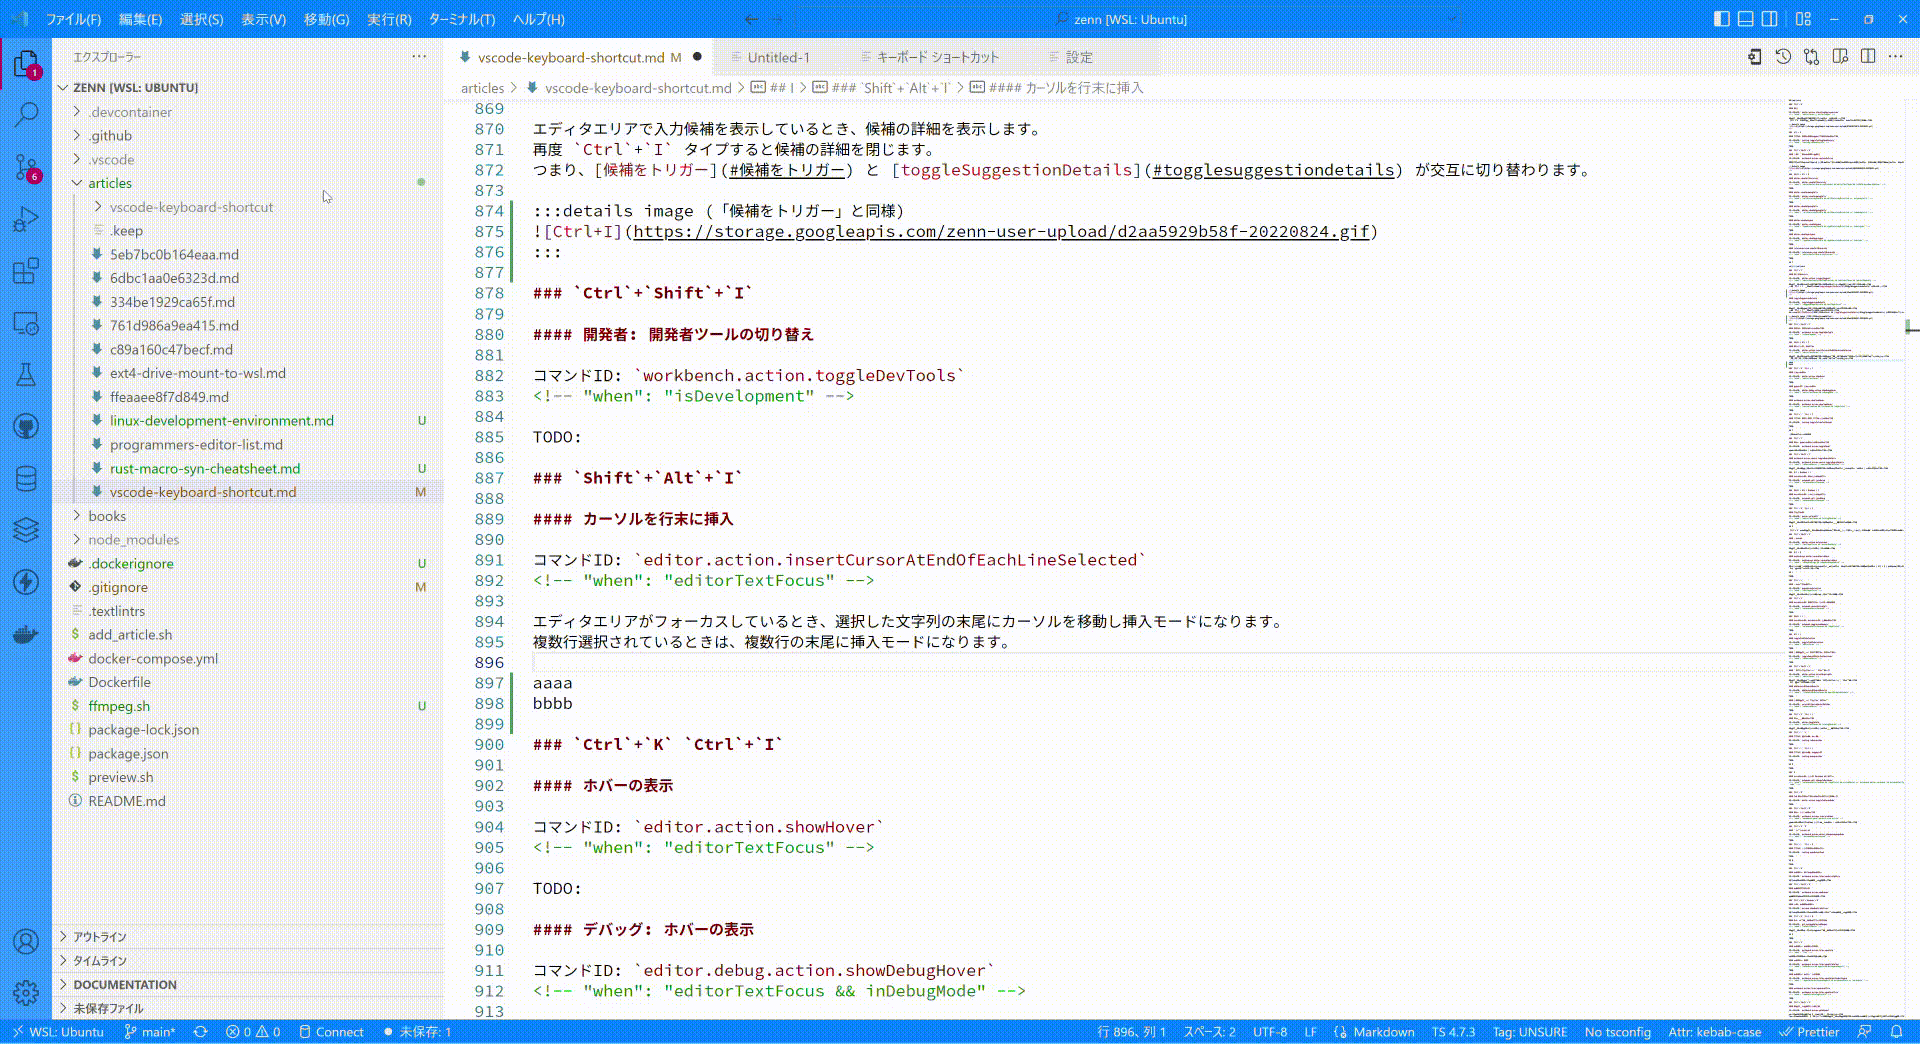Open the Manage gear icon
Image resolution: width=1920 pixels, height=1044 pixels.
tap(26, 993)
